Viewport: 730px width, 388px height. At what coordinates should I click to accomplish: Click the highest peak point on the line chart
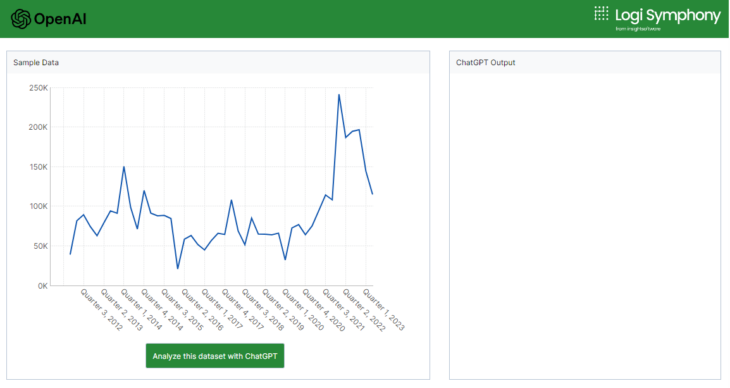[339, 95]
